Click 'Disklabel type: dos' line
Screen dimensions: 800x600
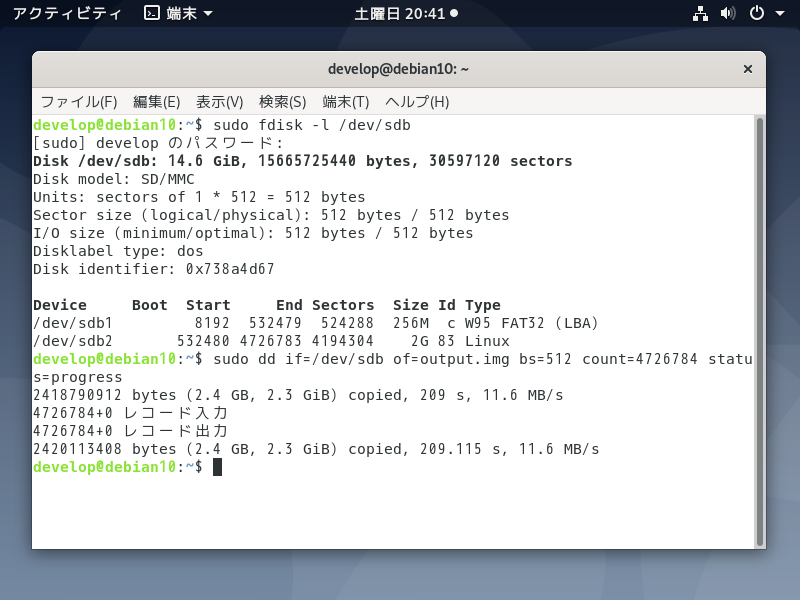point(118,251)
